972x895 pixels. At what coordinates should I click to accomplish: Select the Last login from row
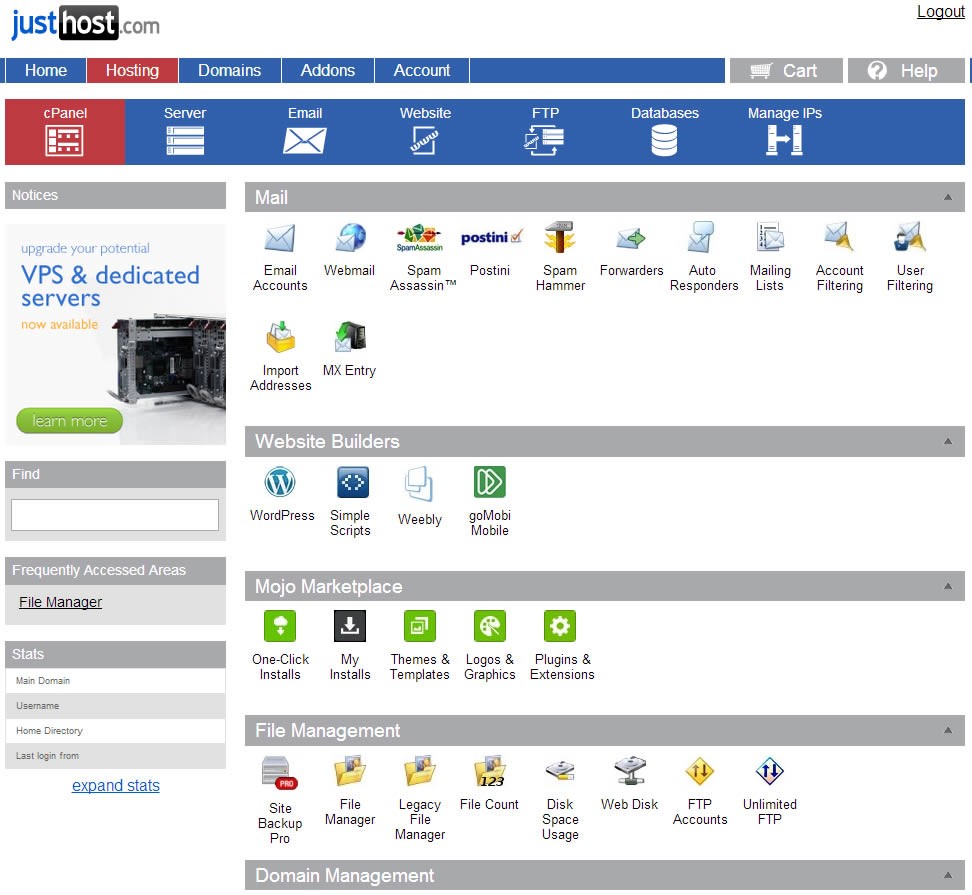coord(115,756)
